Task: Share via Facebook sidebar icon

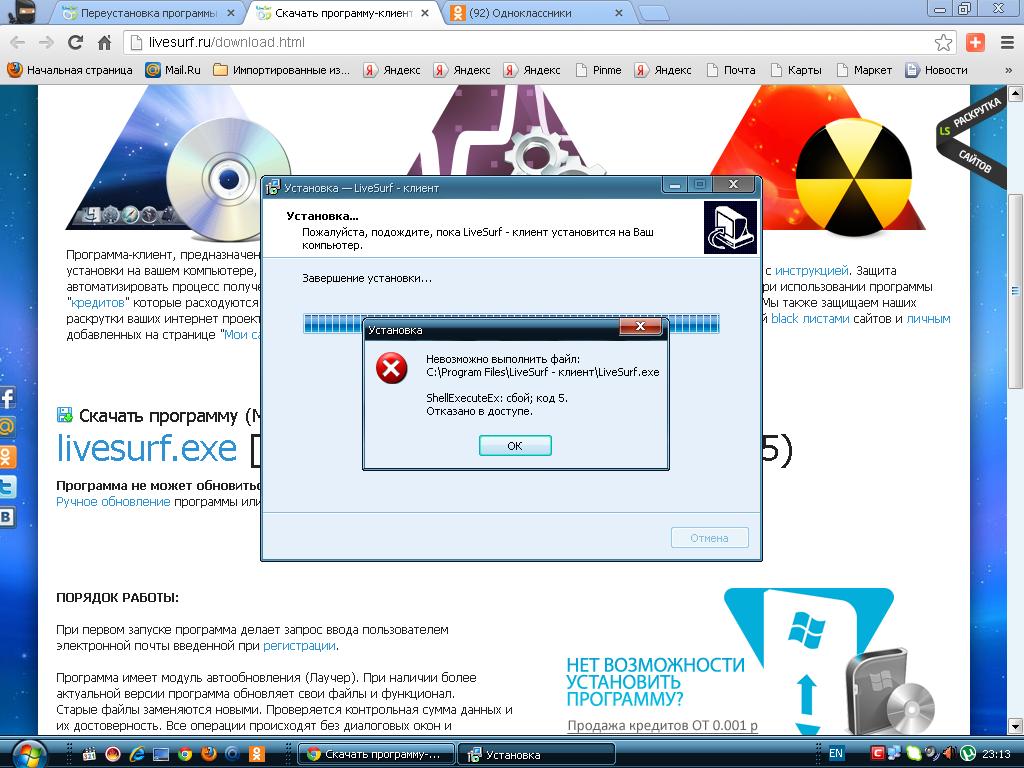Action: (7, 398)
